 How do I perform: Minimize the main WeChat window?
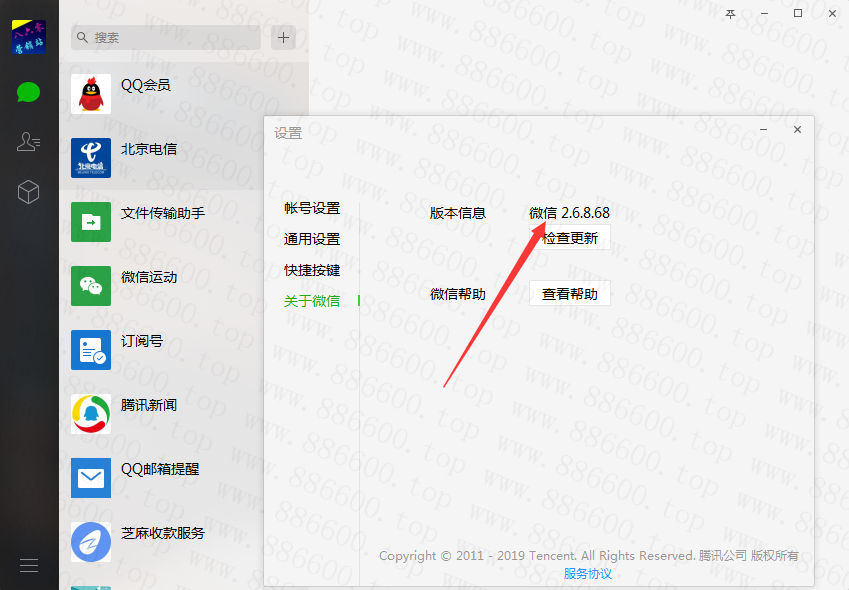[x=764, y=14]
